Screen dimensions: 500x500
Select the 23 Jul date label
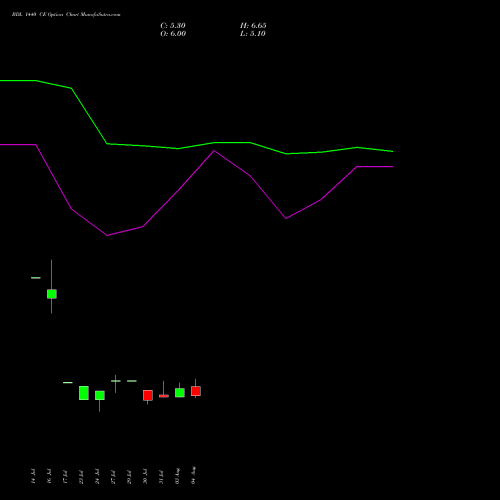click(x=81, y=477)
